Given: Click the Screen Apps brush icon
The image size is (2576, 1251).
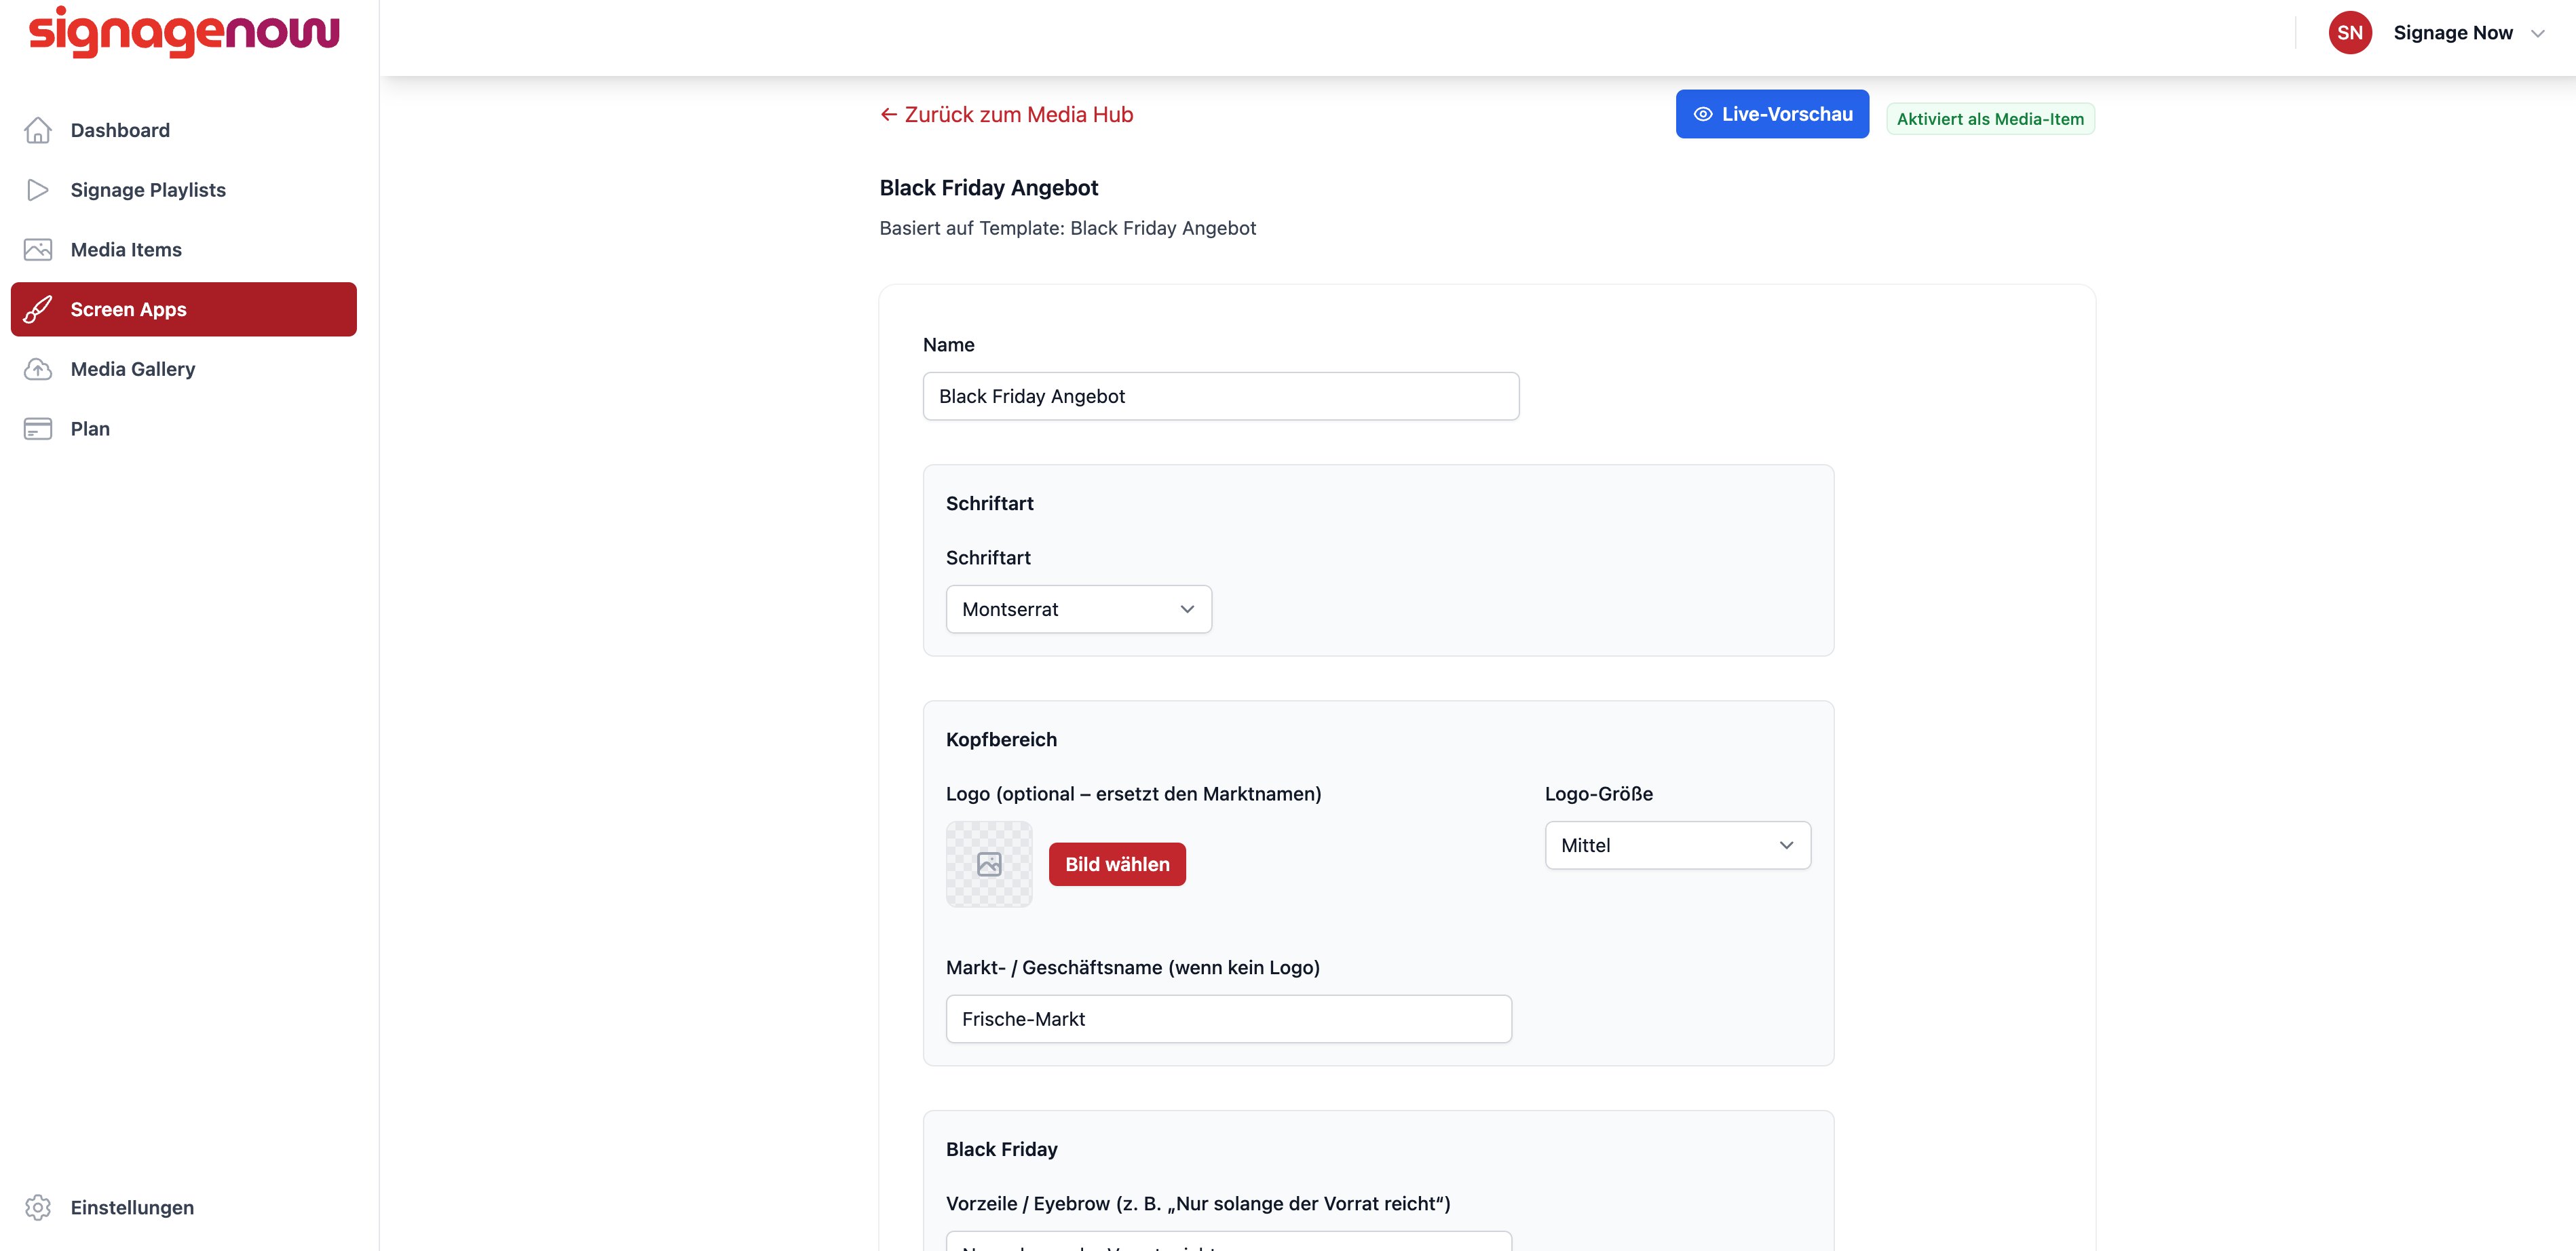Looking at the screenshot, I should 38,309.
